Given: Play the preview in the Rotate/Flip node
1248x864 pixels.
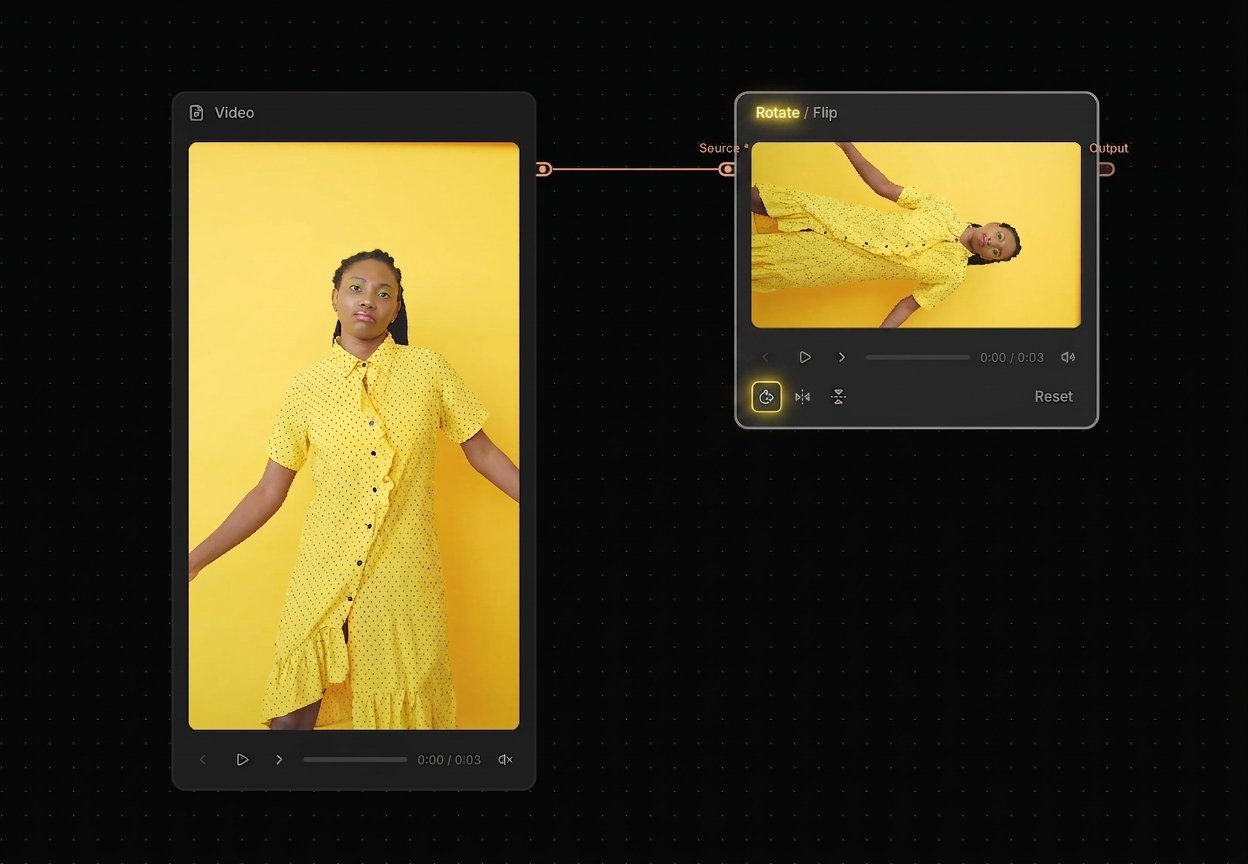Looking at the screenshot, I should click(x=805, y=357).
